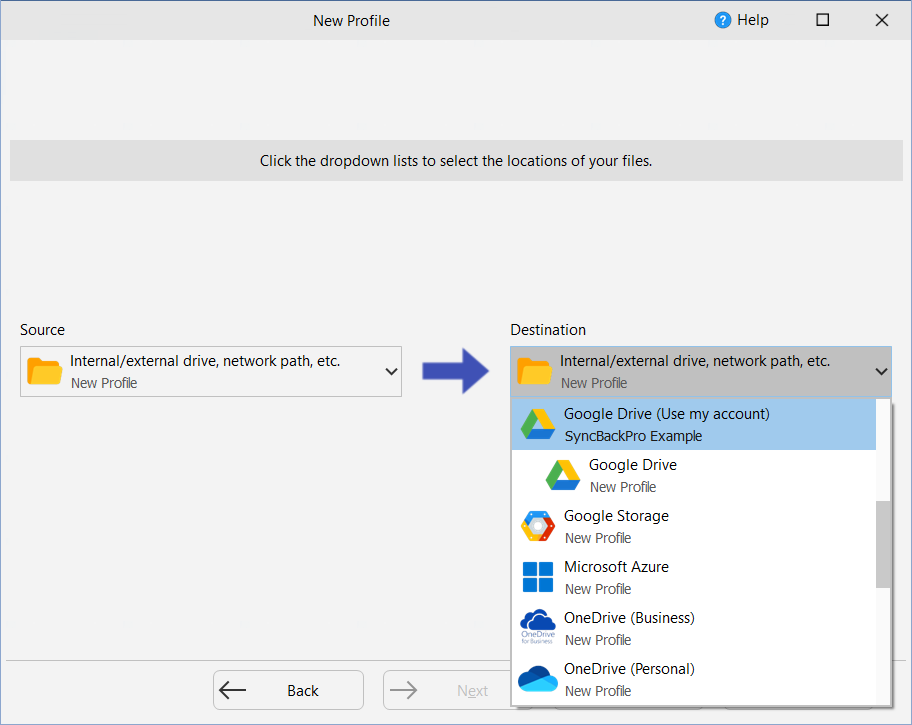Maximize the New Profile window
This screenshot has height=725, width=912.
pos(822,20)
